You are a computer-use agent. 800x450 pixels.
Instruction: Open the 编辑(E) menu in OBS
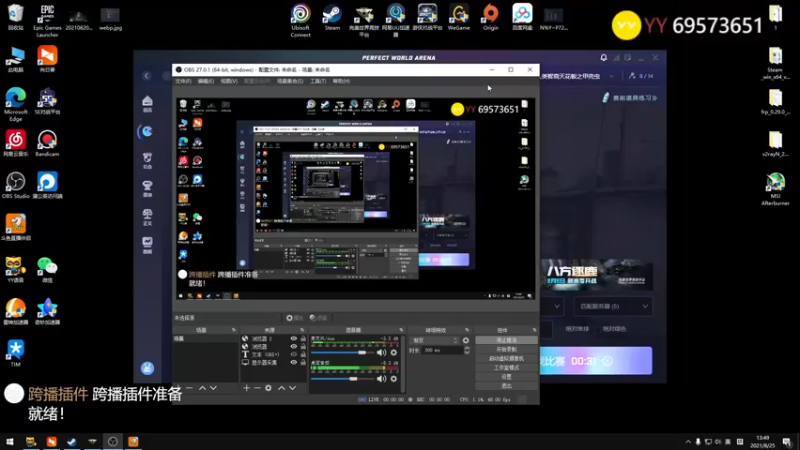click(x=206, y=81)
